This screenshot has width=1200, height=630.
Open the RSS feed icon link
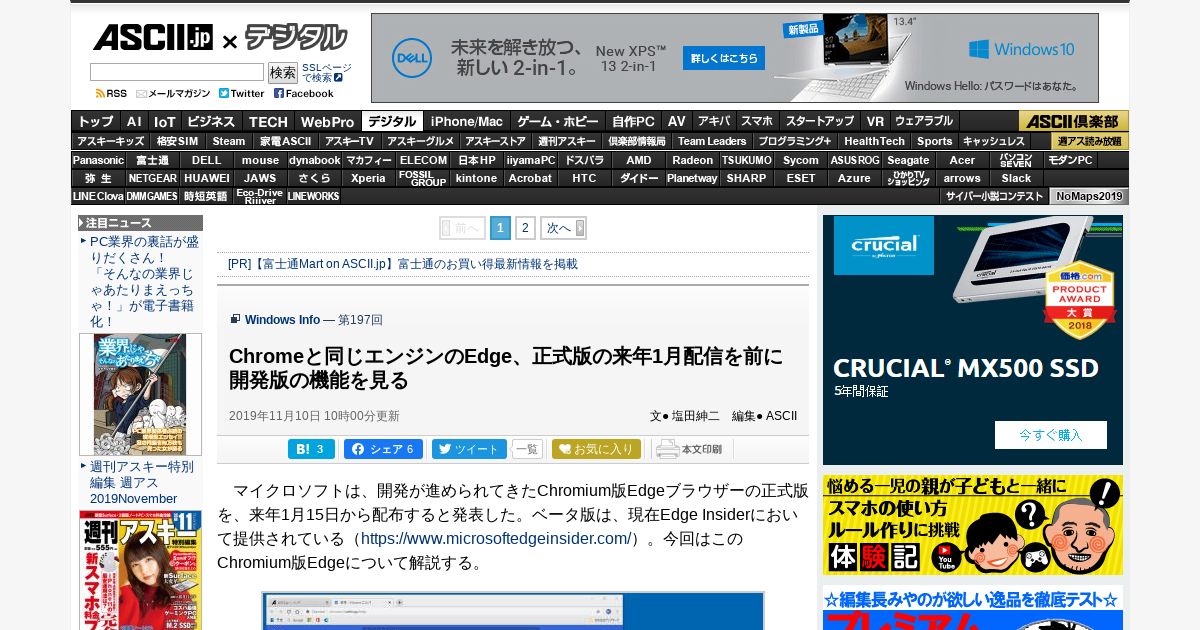click(111, 93)
